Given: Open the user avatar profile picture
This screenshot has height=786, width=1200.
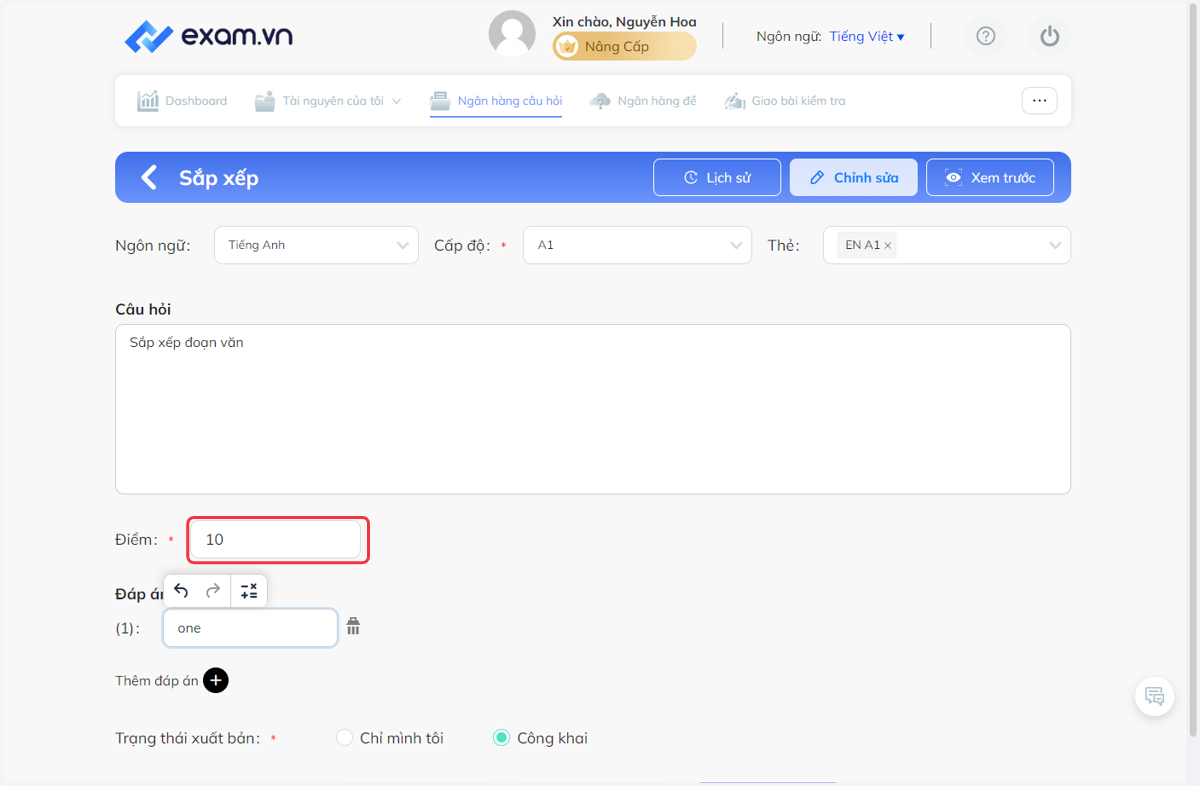Looking at the screenshot, I should click(512, 34).
